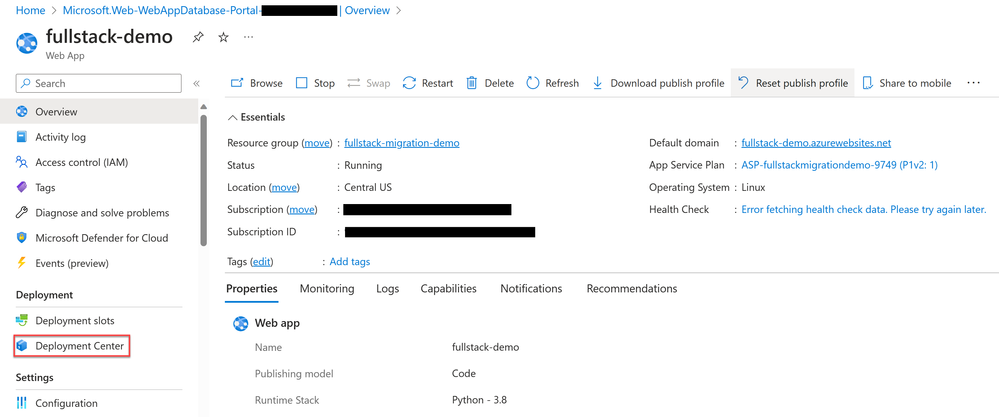999x417 pixels.
Task: Collapse the sidebar with the double-chevron icon
Action: tap(196, 83)
